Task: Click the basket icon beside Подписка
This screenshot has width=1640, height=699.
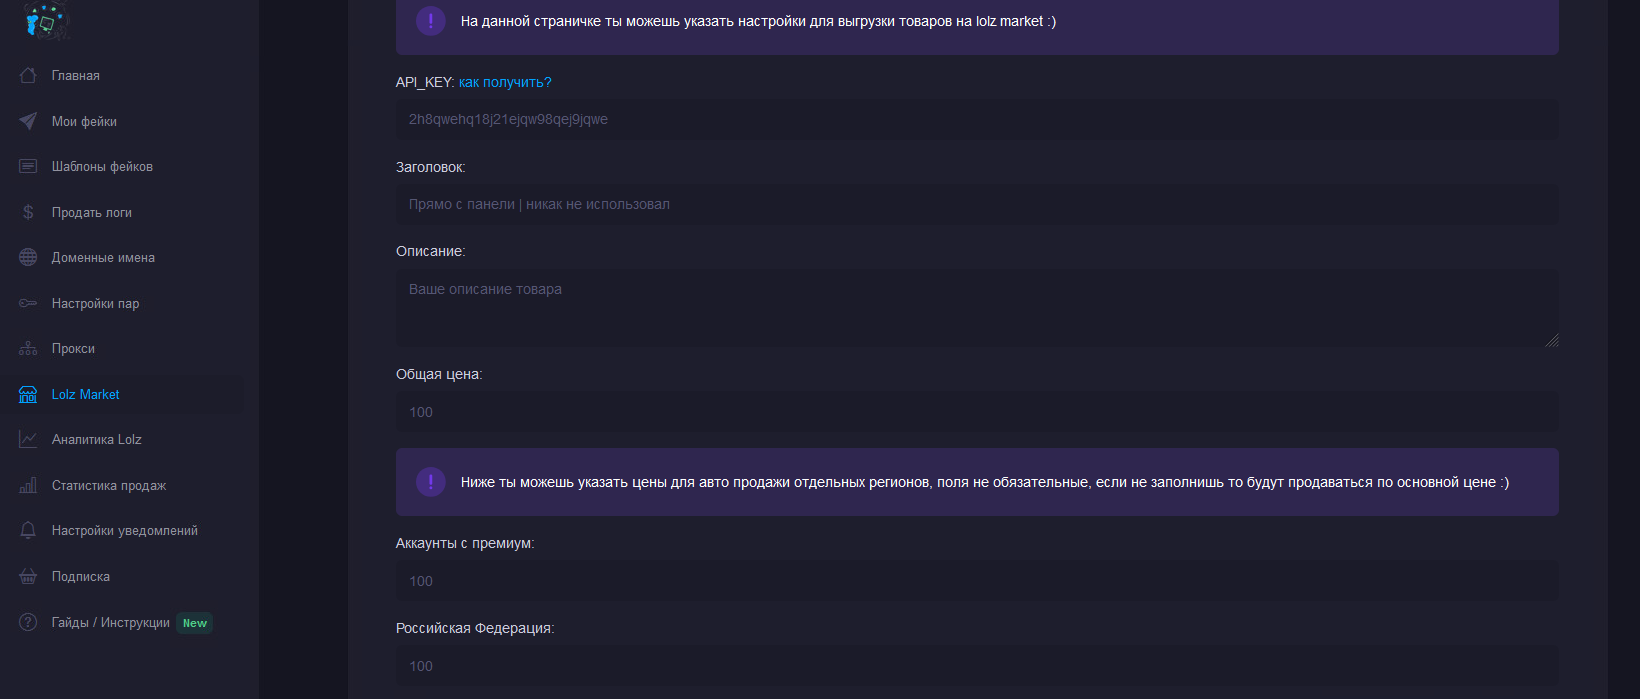Action: point(28,577)
